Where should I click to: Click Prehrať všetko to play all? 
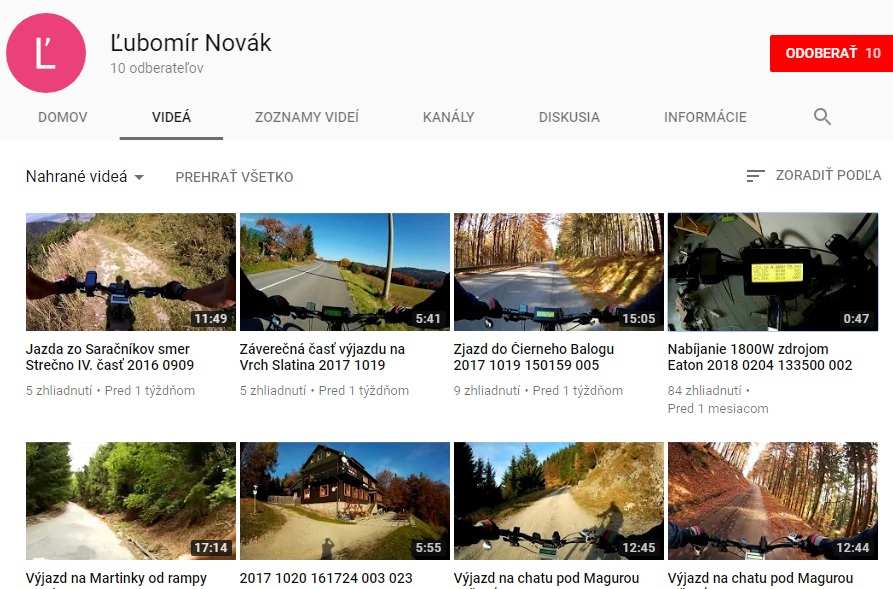(x=234, y=177)
